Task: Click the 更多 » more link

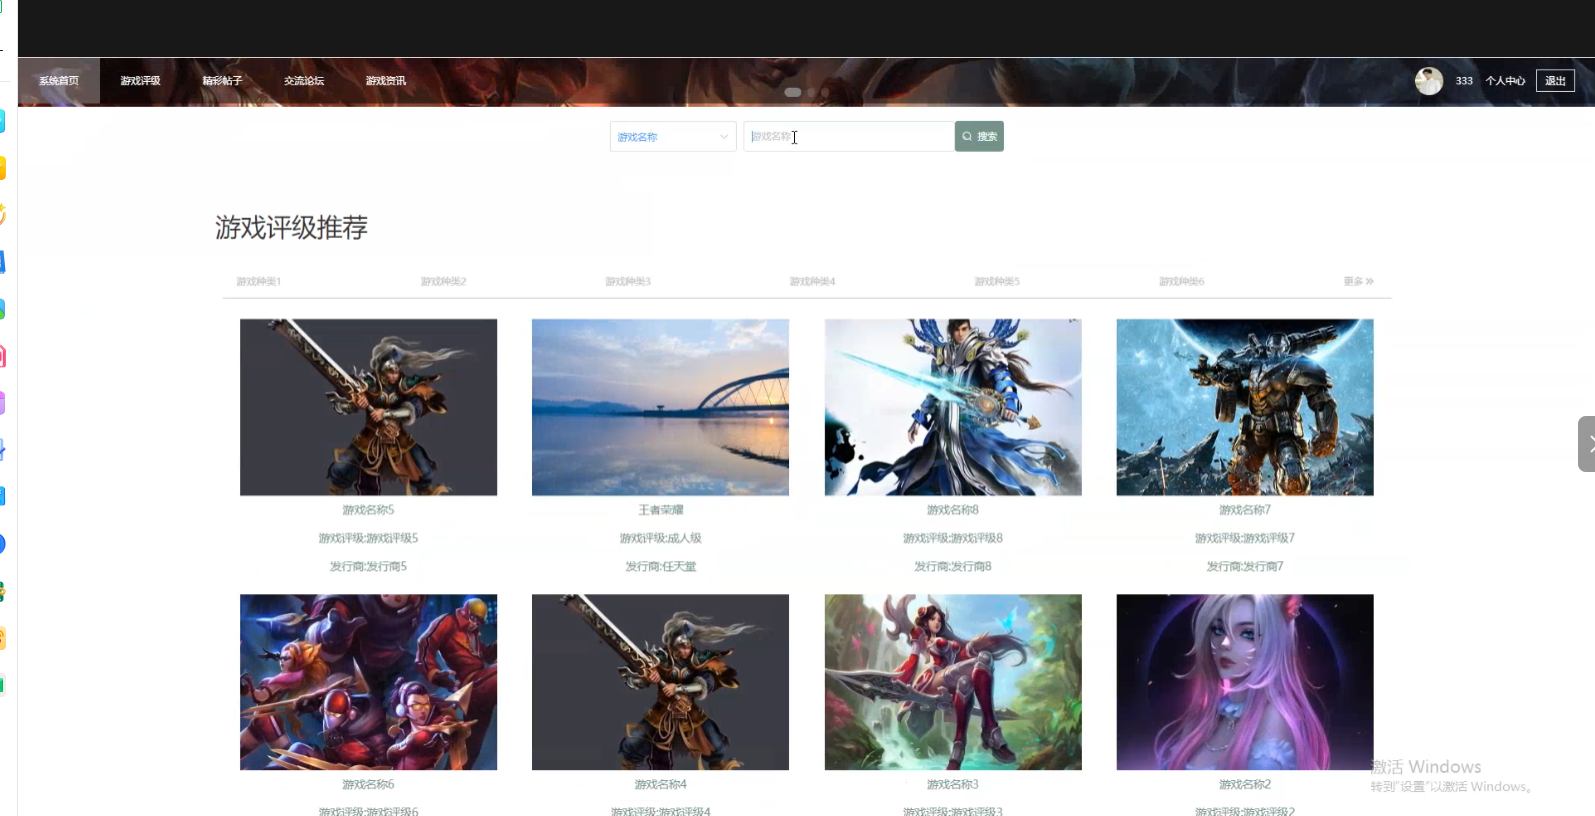Action: [1359, 282]
